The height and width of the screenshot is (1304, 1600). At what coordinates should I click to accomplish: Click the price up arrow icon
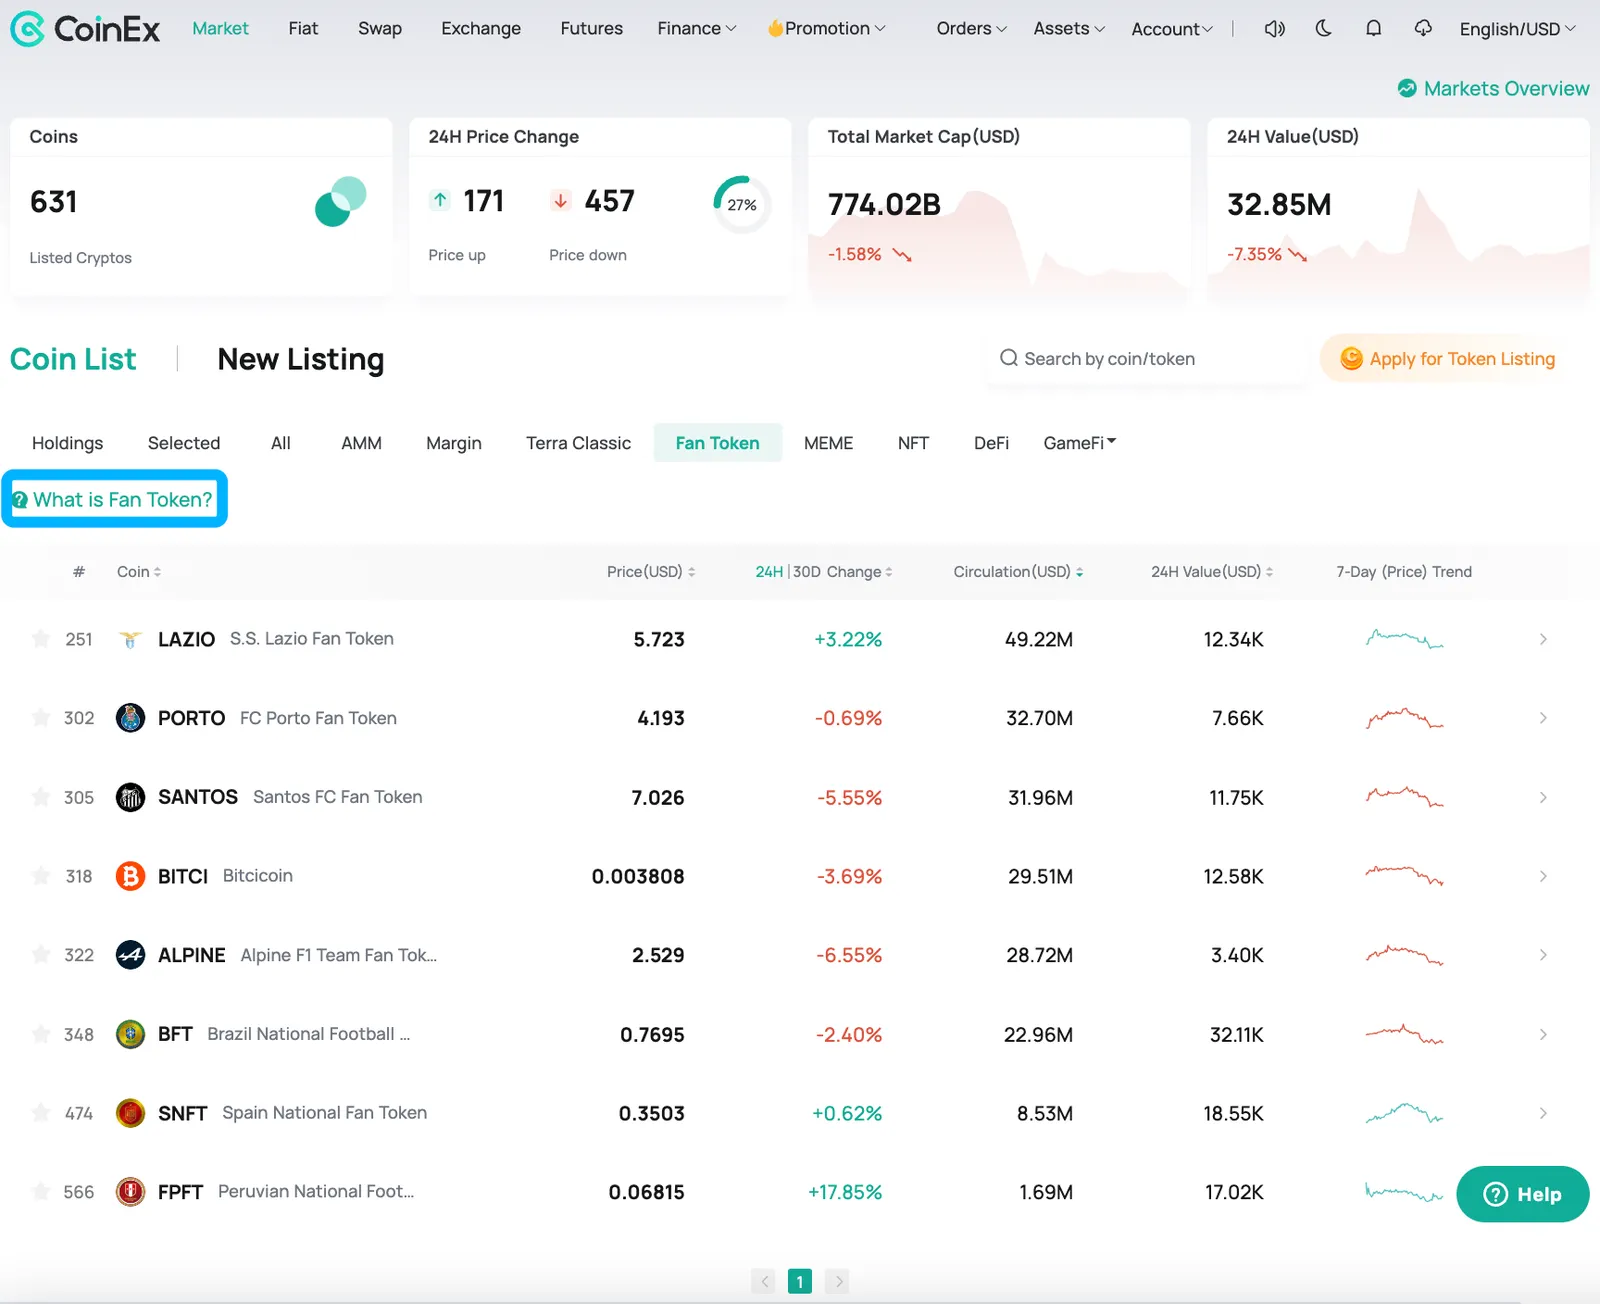[440, 200]
